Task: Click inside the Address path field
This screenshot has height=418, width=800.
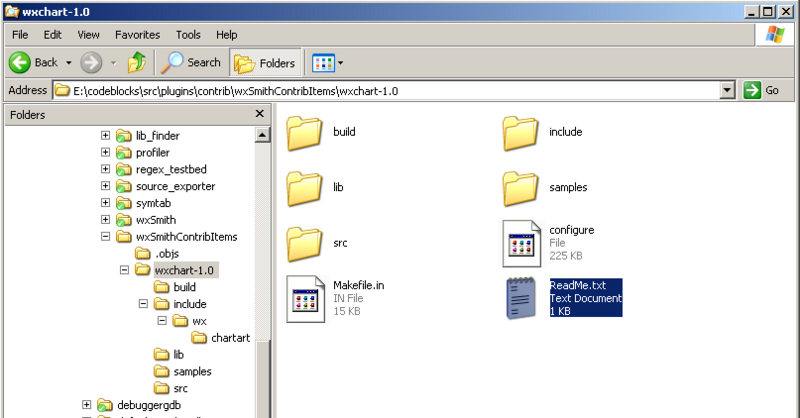Action: point(387,91)
